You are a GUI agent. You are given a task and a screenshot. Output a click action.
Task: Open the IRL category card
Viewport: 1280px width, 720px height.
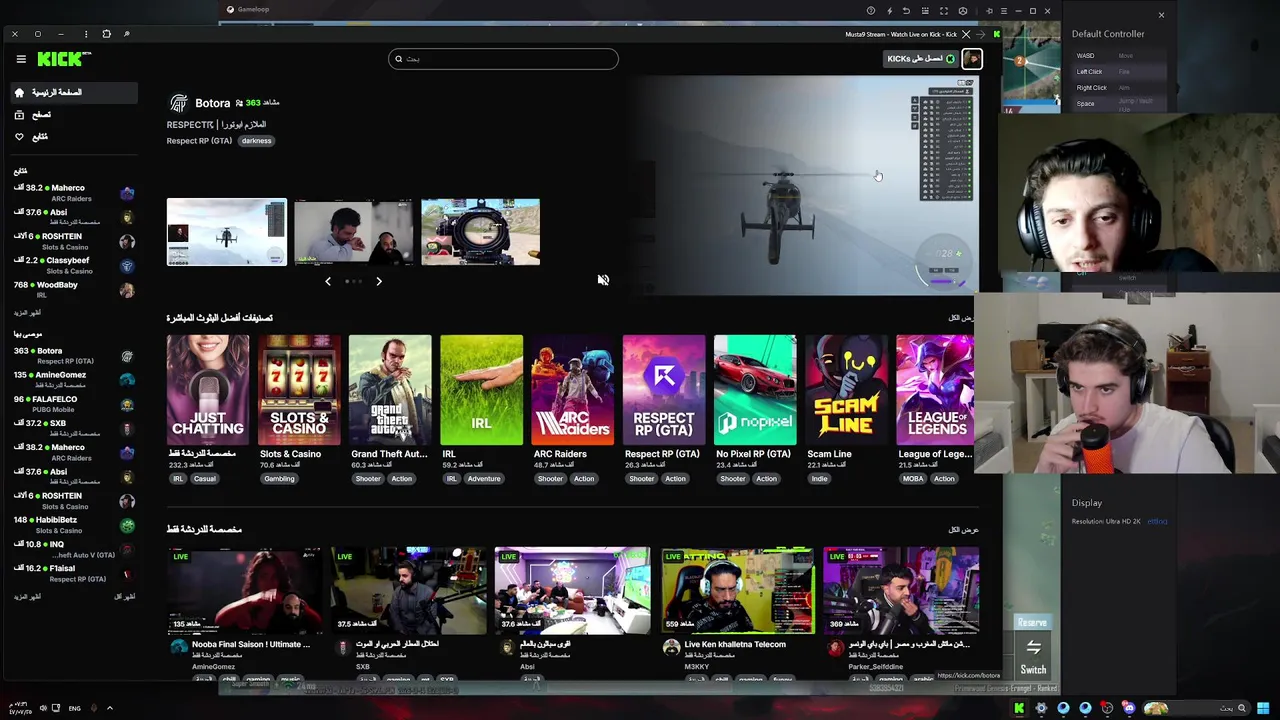click(481, 390)
